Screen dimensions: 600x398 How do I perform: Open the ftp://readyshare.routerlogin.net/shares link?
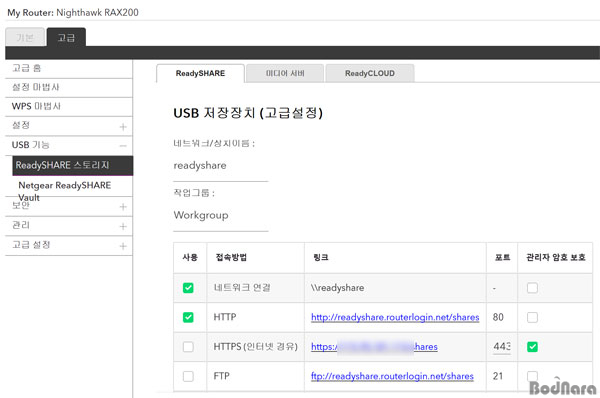click(392, 376)
